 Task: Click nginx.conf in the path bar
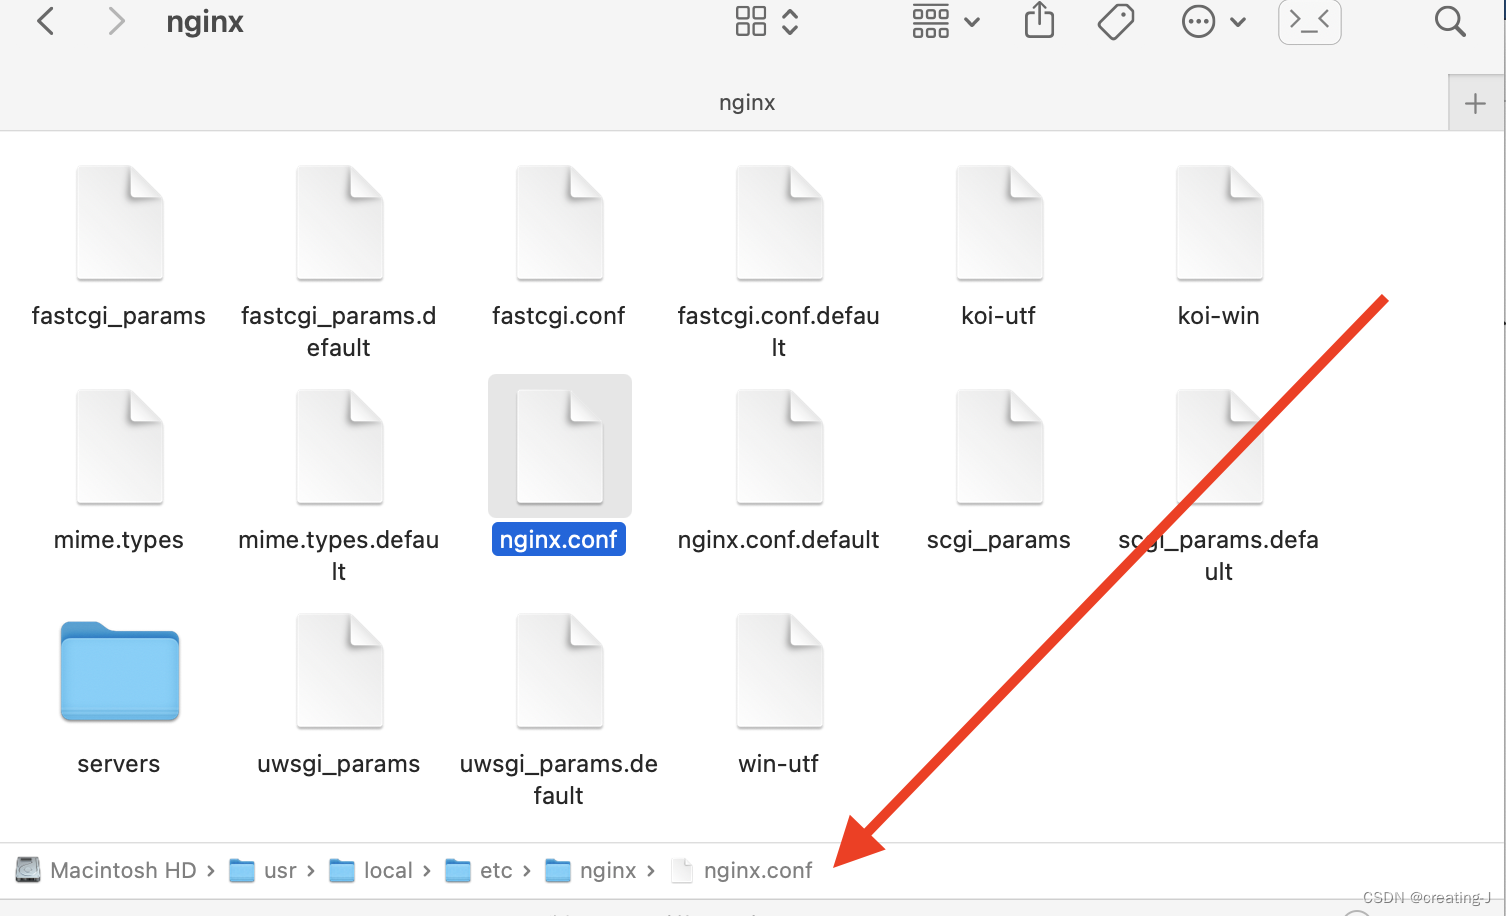pos(742,870)
